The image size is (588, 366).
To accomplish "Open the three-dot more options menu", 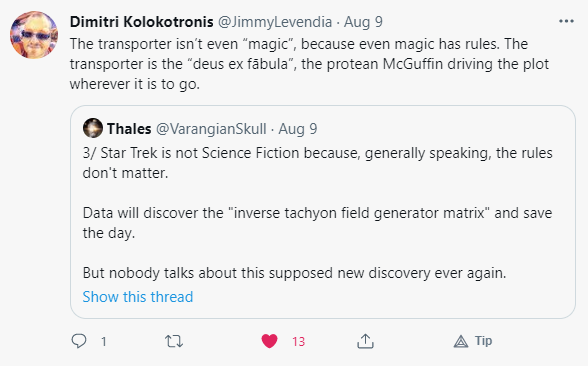I will [x=566, y=21].
